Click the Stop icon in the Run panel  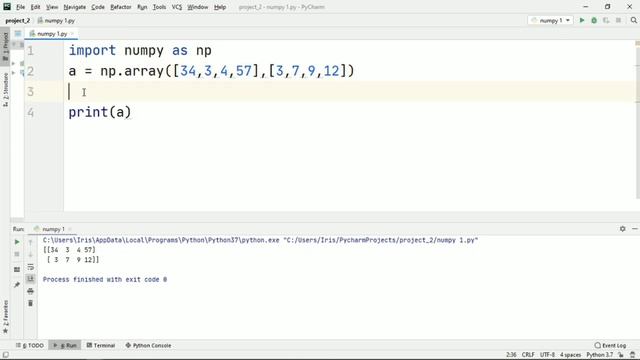(x=17, y=254)
